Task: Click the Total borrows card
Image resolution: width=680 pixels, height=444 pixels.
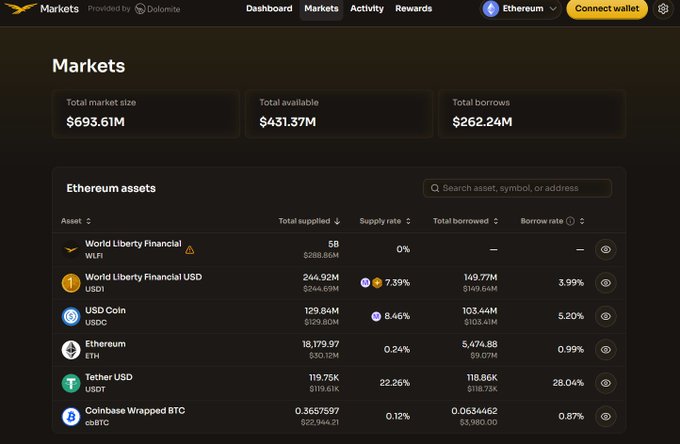Action: pyautogui.click(x=532, y=114)
